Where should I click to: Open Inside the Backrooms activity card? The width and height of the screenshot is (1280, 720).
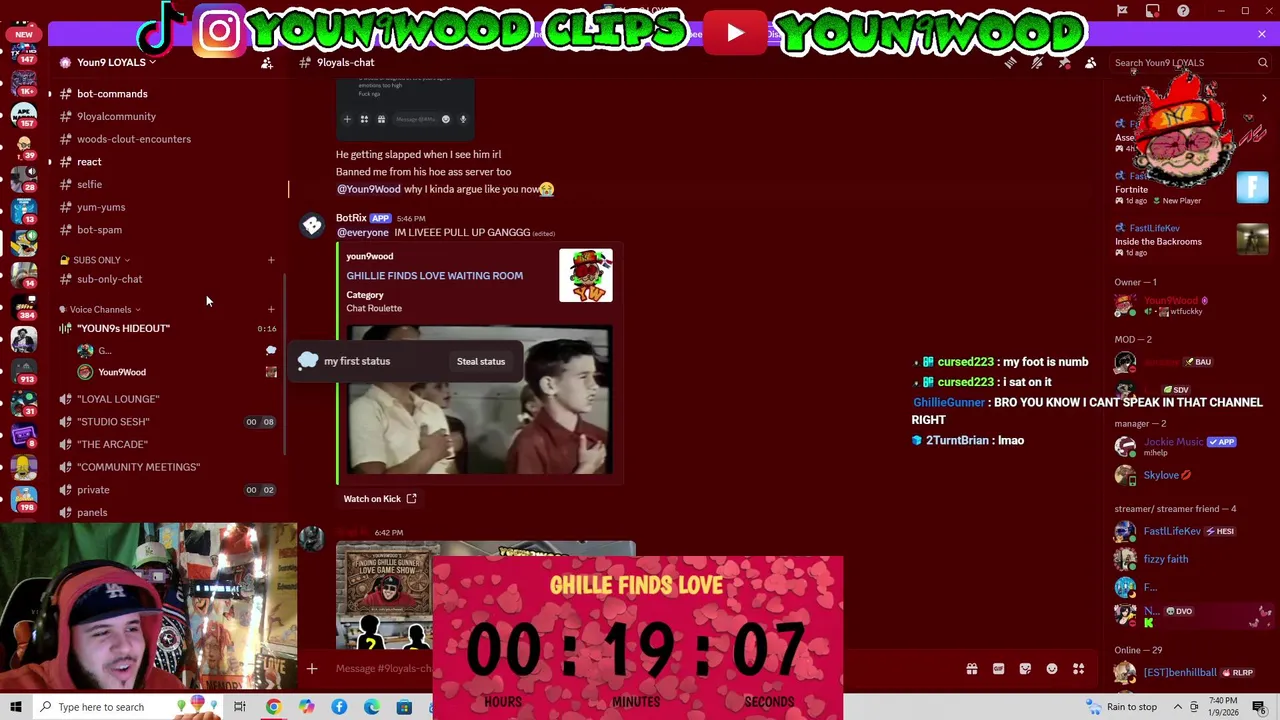pos(1191,240)
